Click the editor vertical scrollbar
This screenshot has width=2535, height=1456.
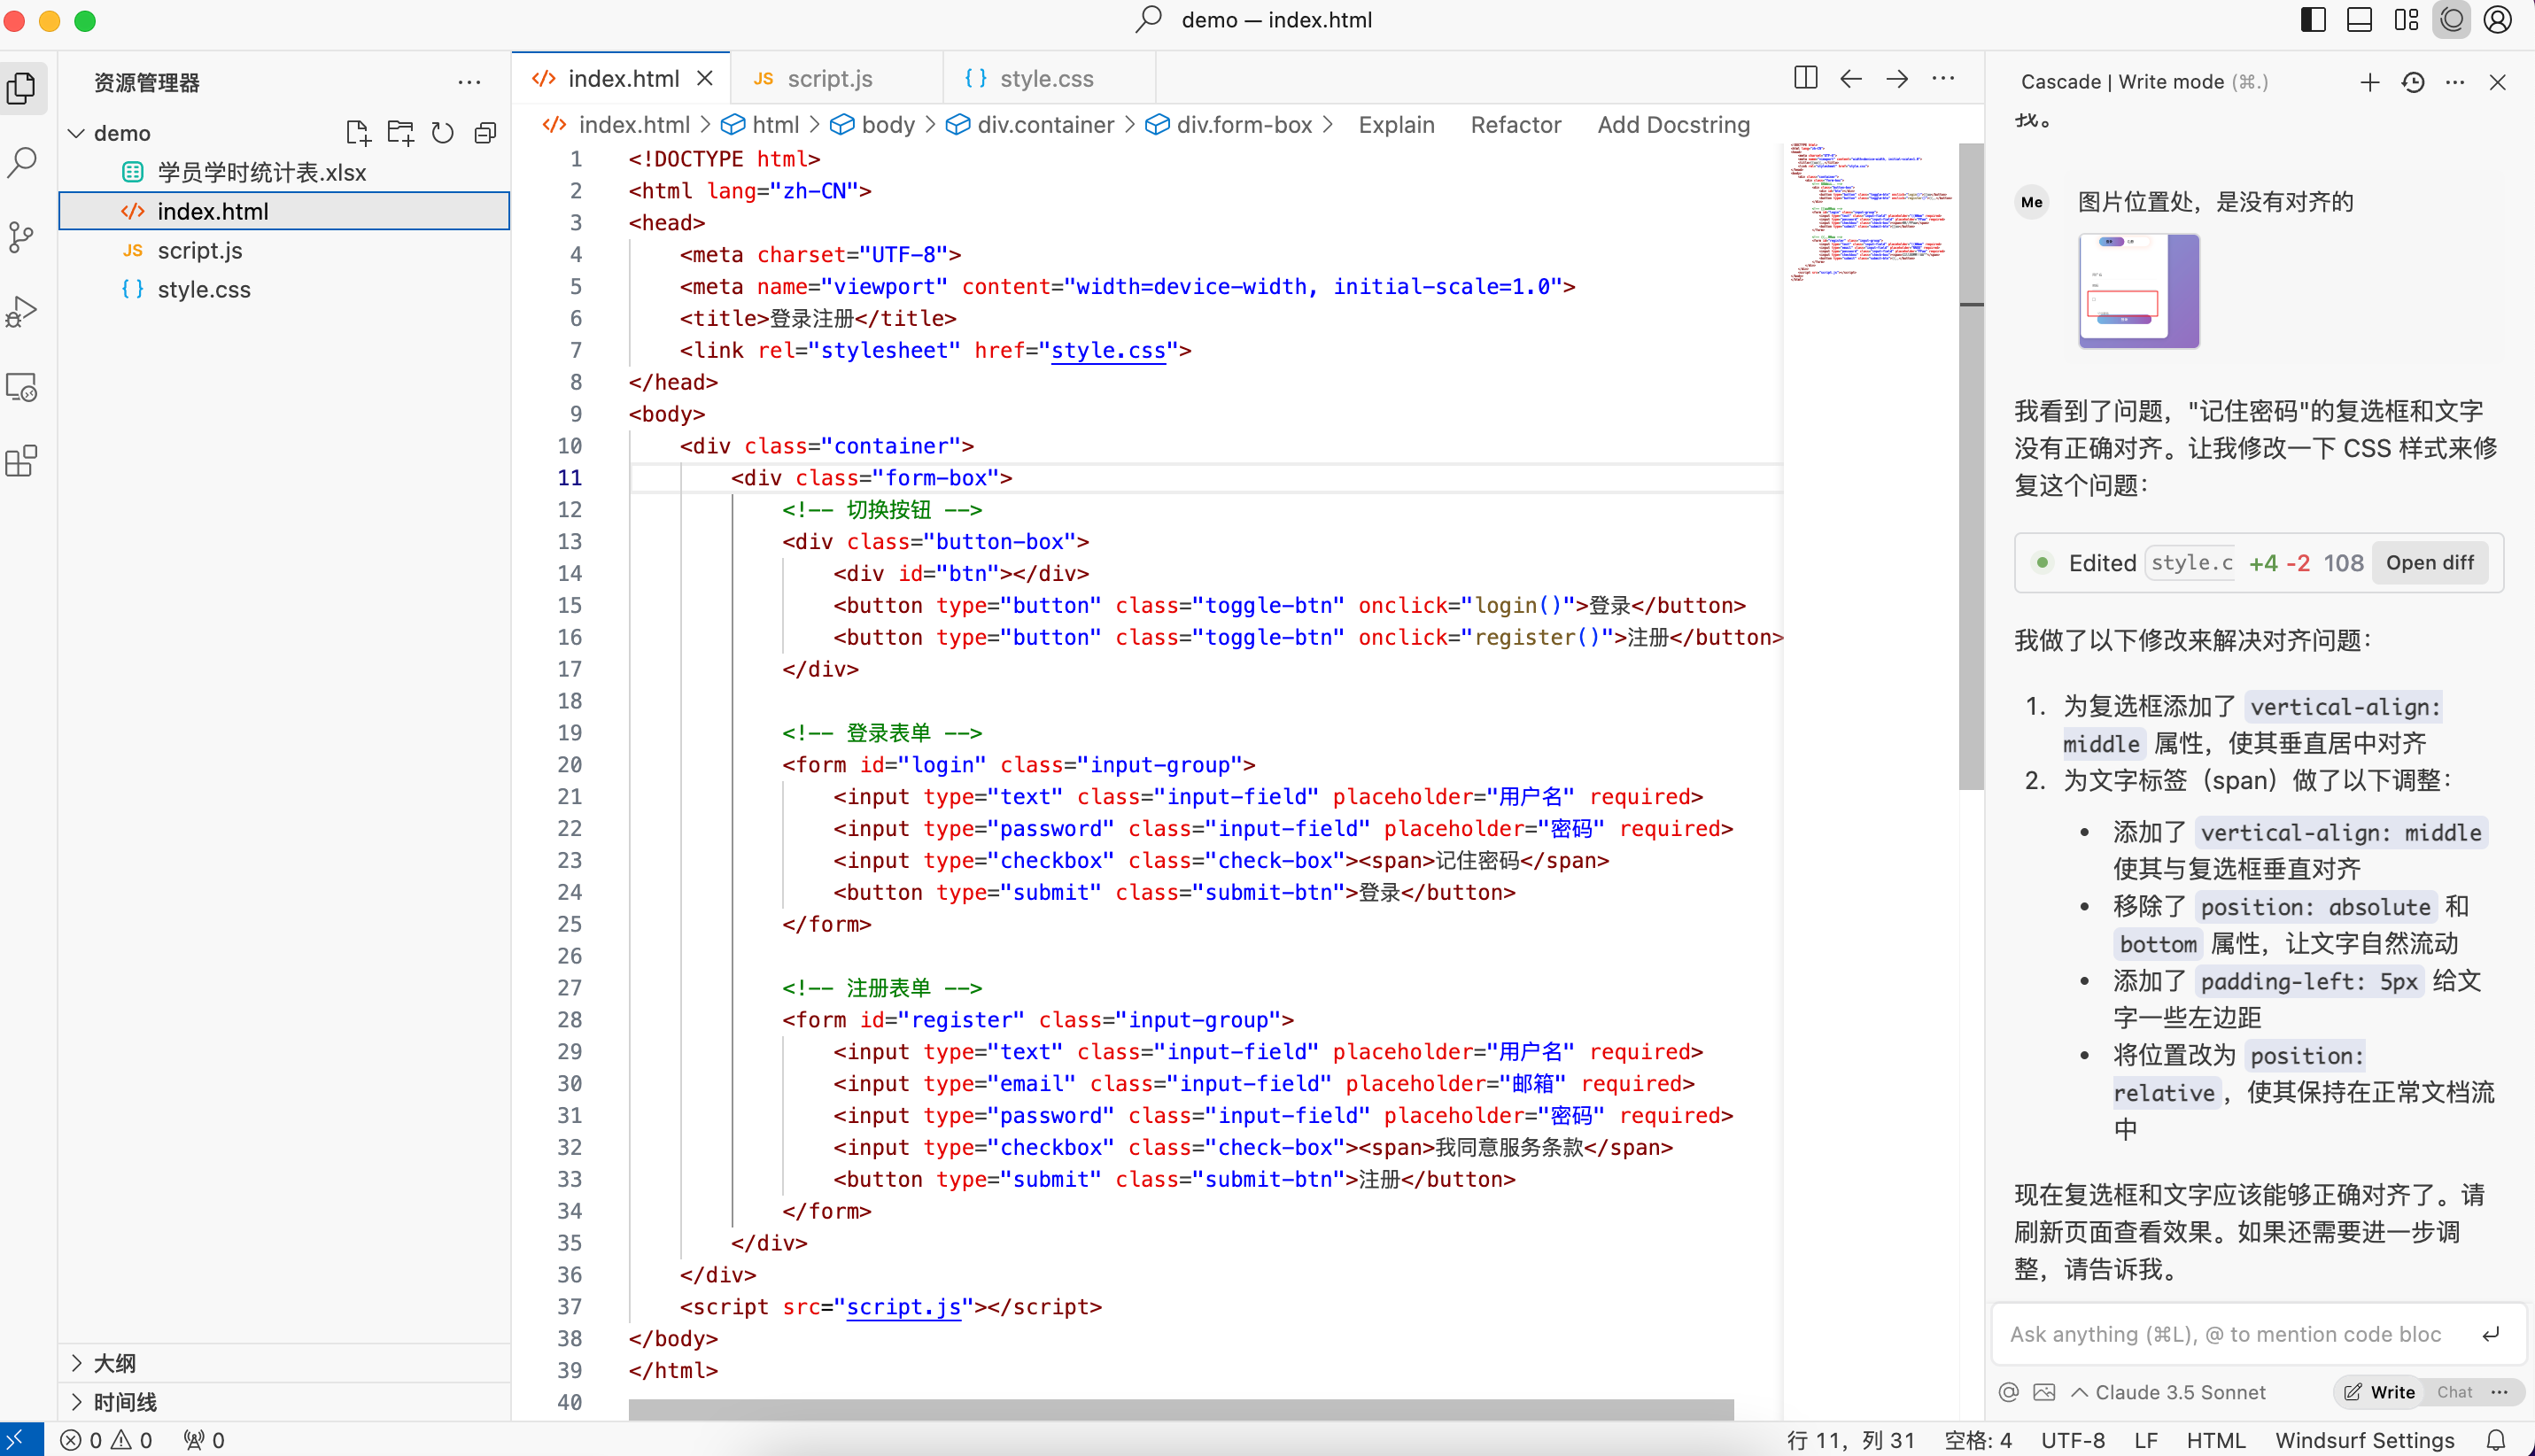(1971, 468)
